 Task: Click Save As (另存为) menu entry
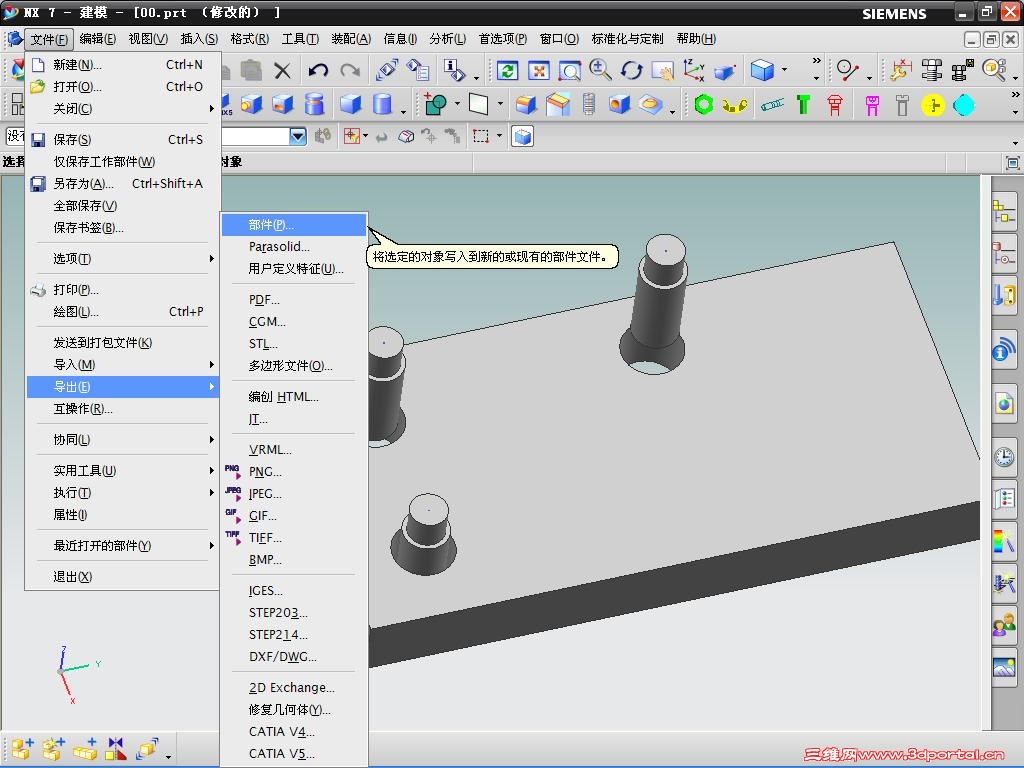83,183
